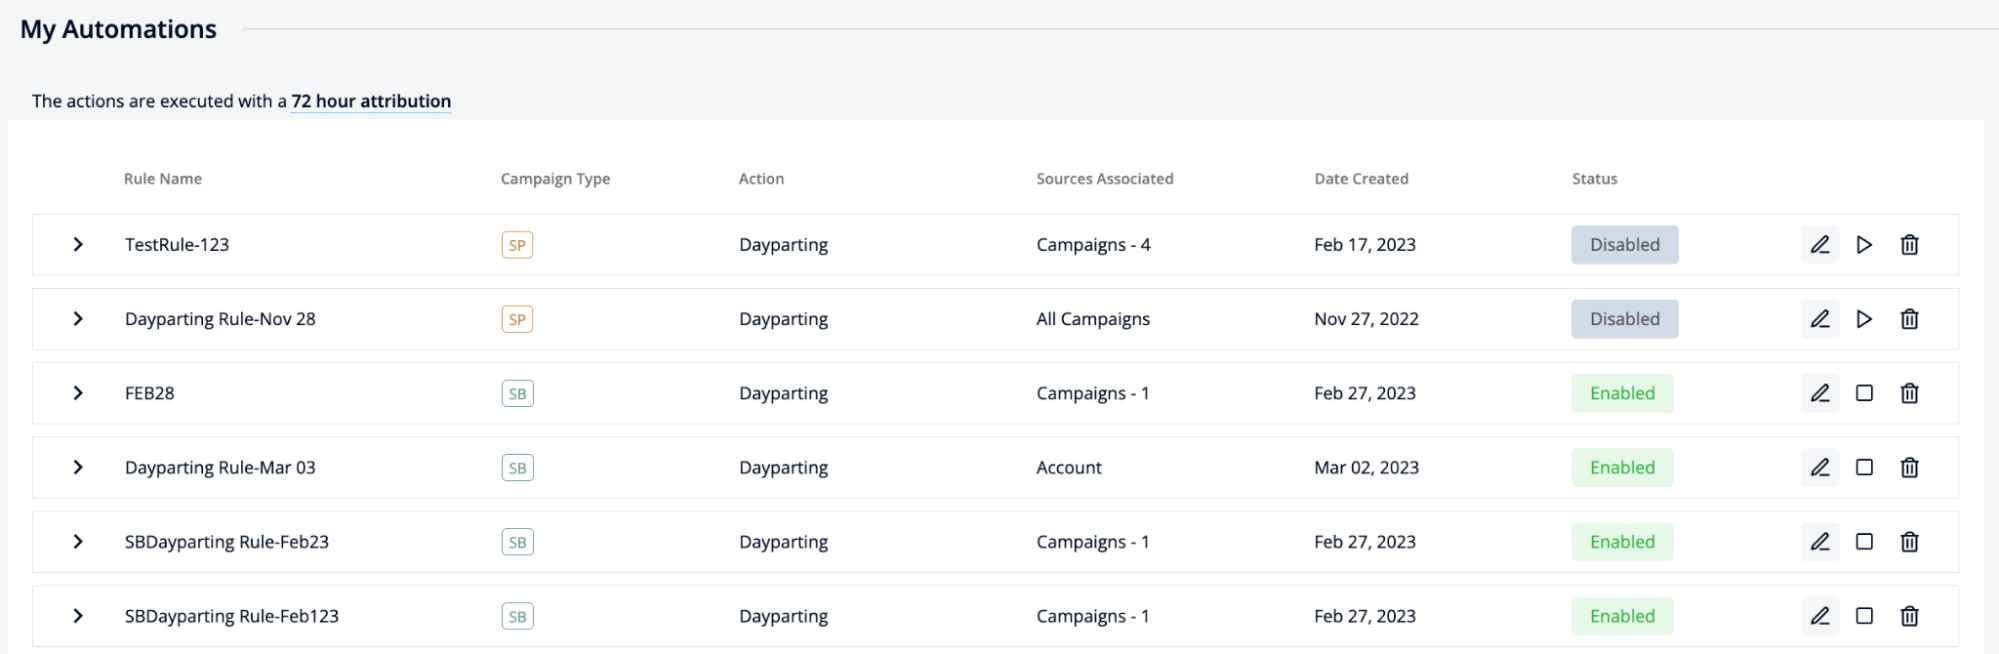Click the Campaign Type column header
1999x654 pixels.
(x=555, y=179)
